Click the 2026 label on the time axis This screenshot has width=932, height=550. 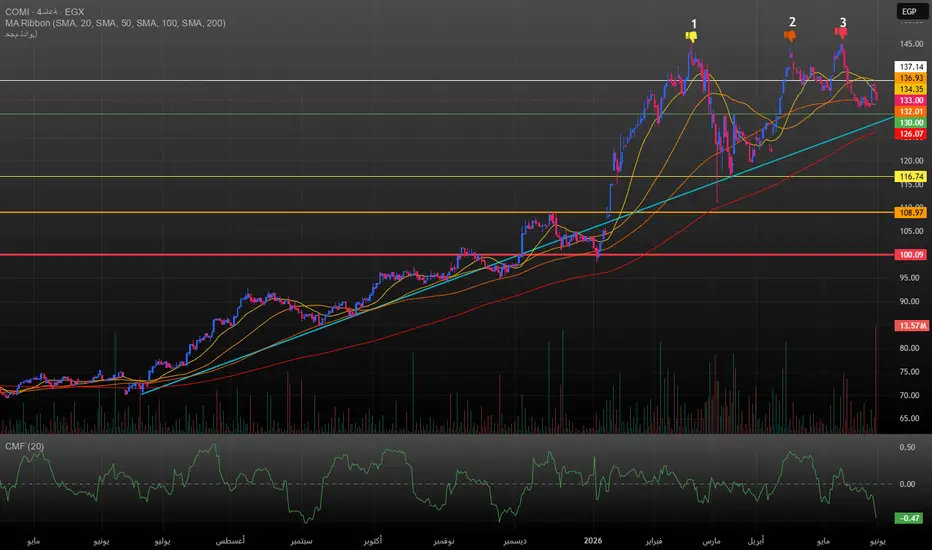click(593, 540)
